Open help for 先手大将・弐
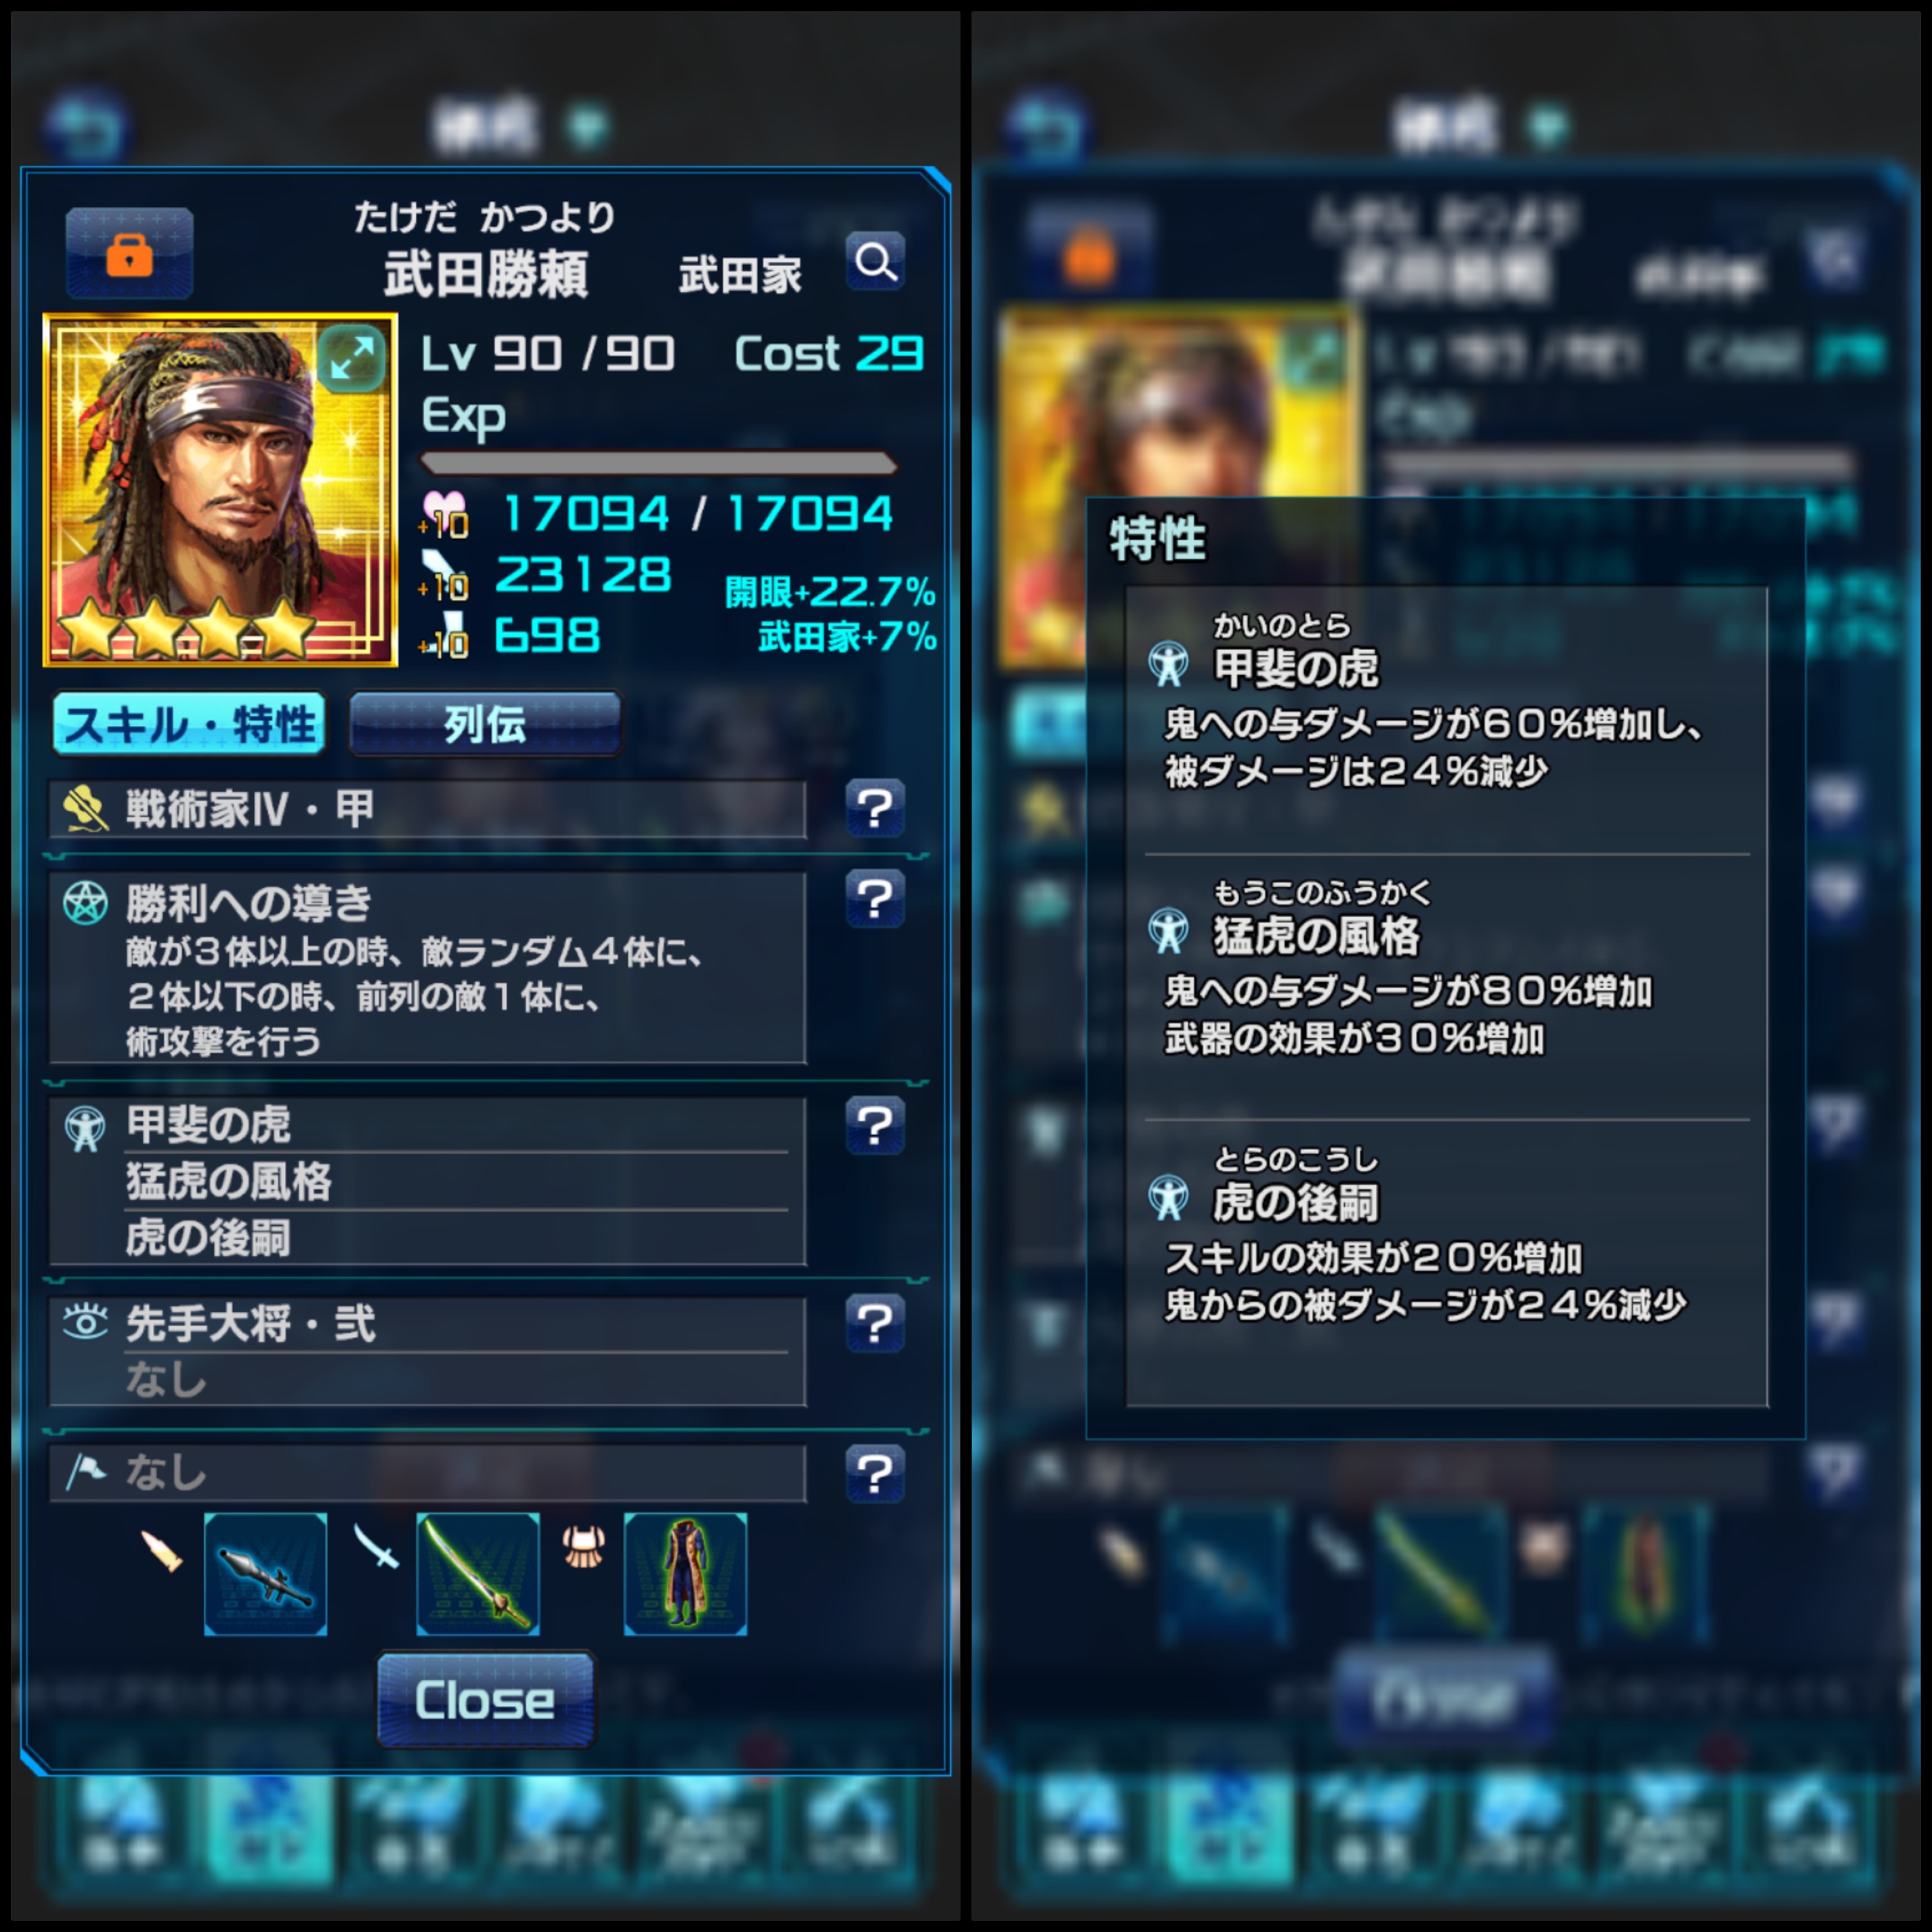The width and height of the screenshot is (1932, 1932). pos(875,1324)
